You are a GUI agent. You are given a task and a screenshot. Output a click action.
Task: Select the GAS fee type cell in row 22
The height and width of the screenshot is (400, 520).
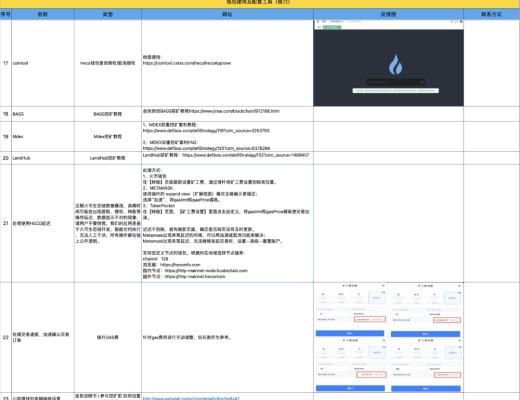(108, 337)
